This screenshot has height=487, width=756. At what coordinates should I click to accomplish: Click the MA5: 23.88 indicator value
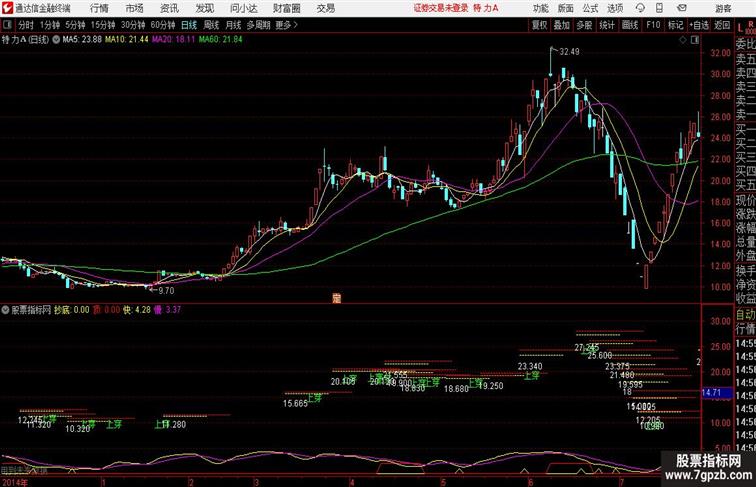82,40
